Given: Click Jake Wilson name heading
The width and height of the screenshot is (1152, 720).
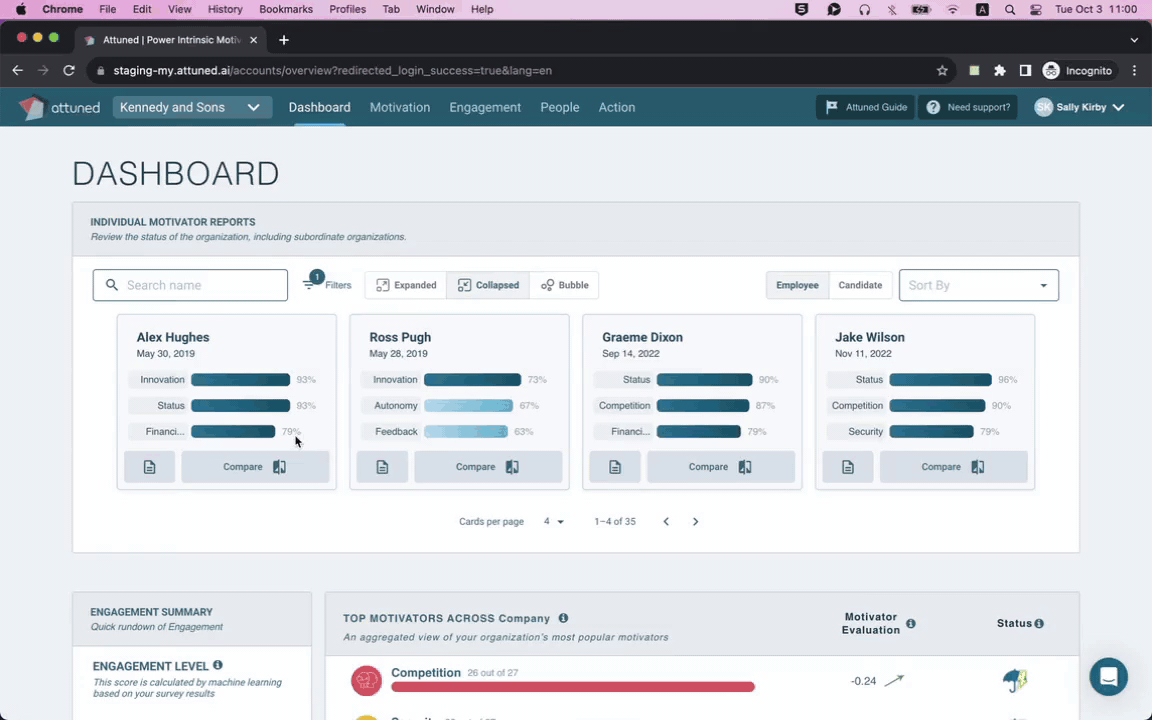Looking at the screenshot, I should [x=869, y=337].
